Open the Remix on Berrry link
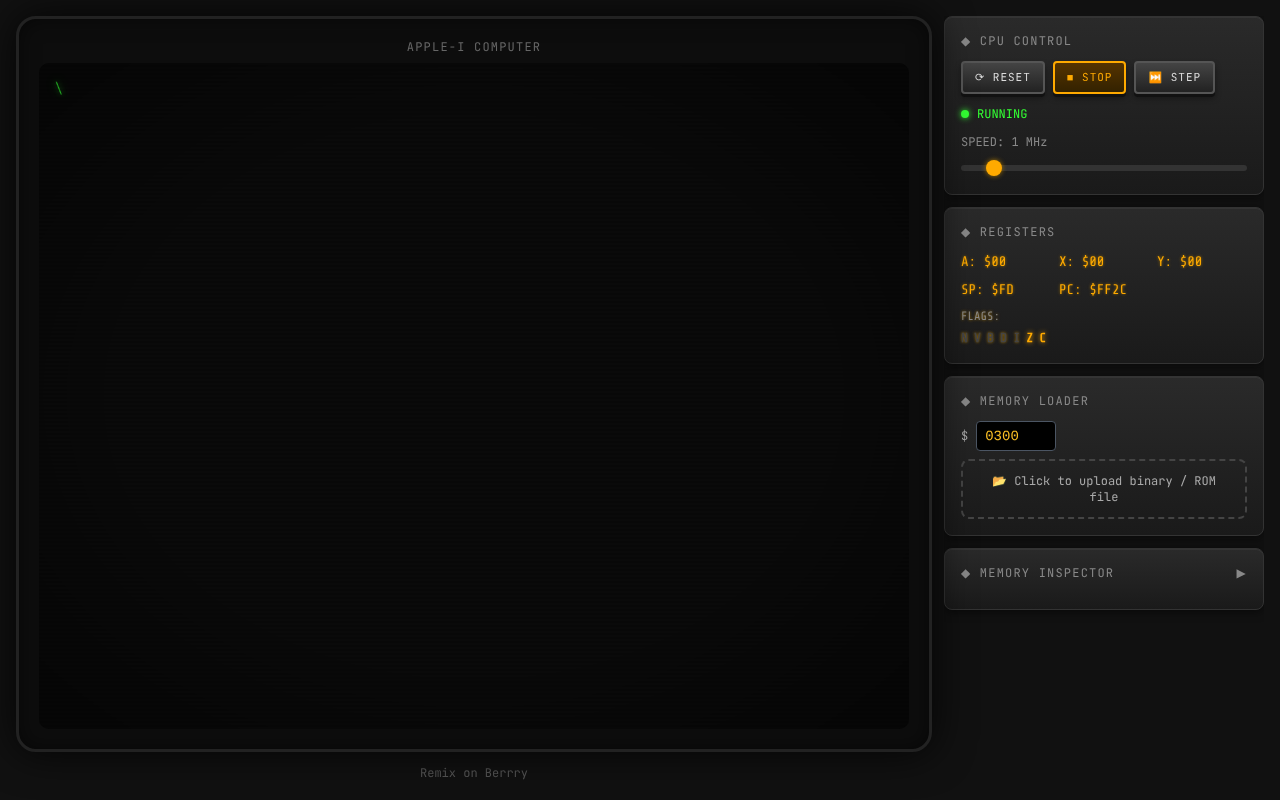 474,773
